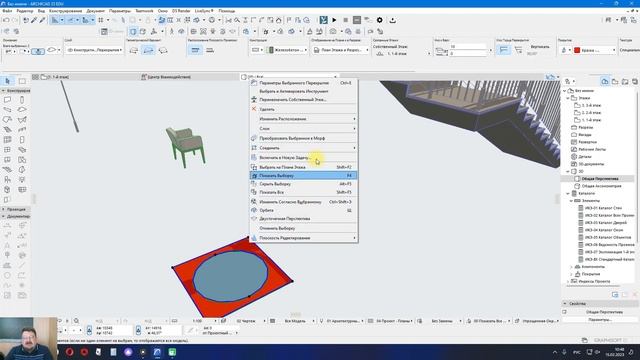Screen dimensions: 640x360
Task: Select the rectangular geometry method icon
Action: click(x=148, y=50)
